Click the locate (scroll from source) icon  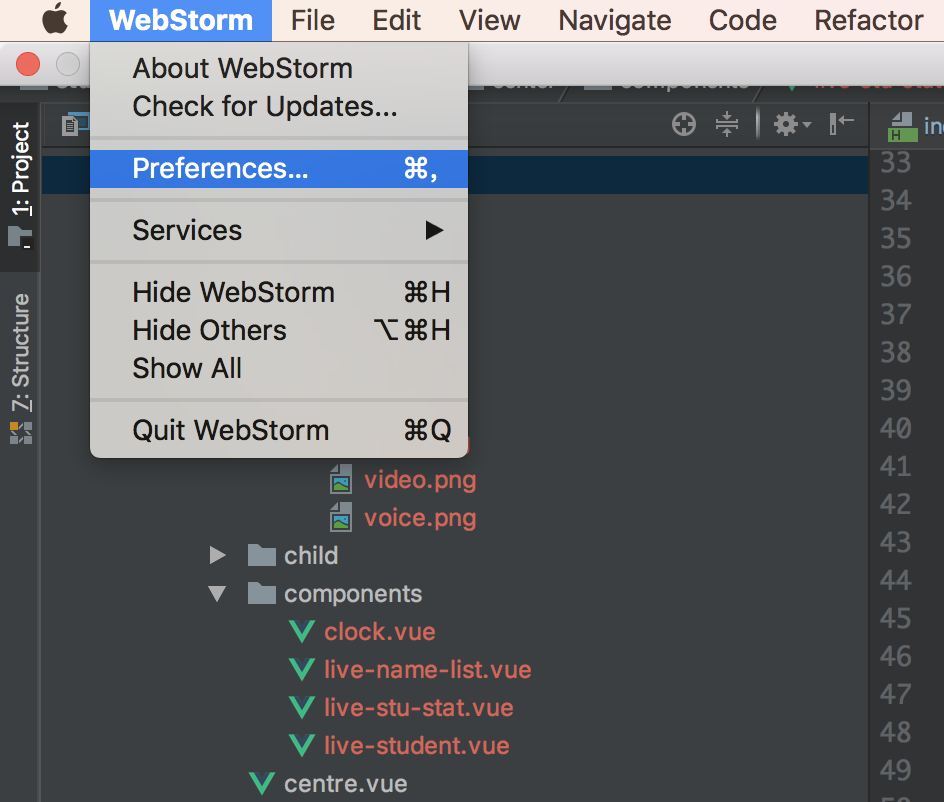coord(684,124)
